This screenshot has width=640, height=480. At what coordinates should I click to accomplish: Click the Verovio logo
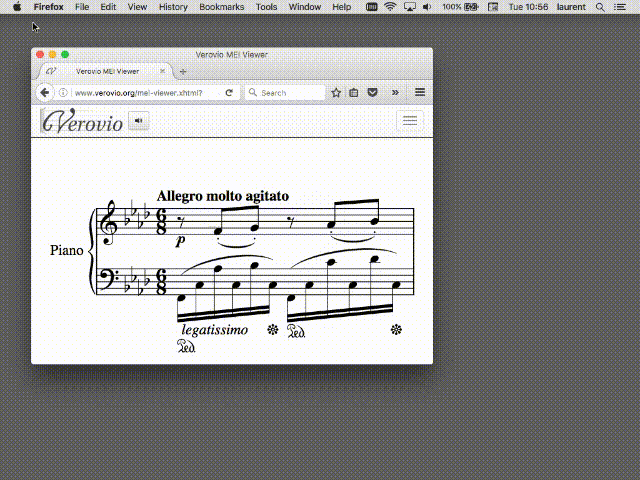pos(83,122)
